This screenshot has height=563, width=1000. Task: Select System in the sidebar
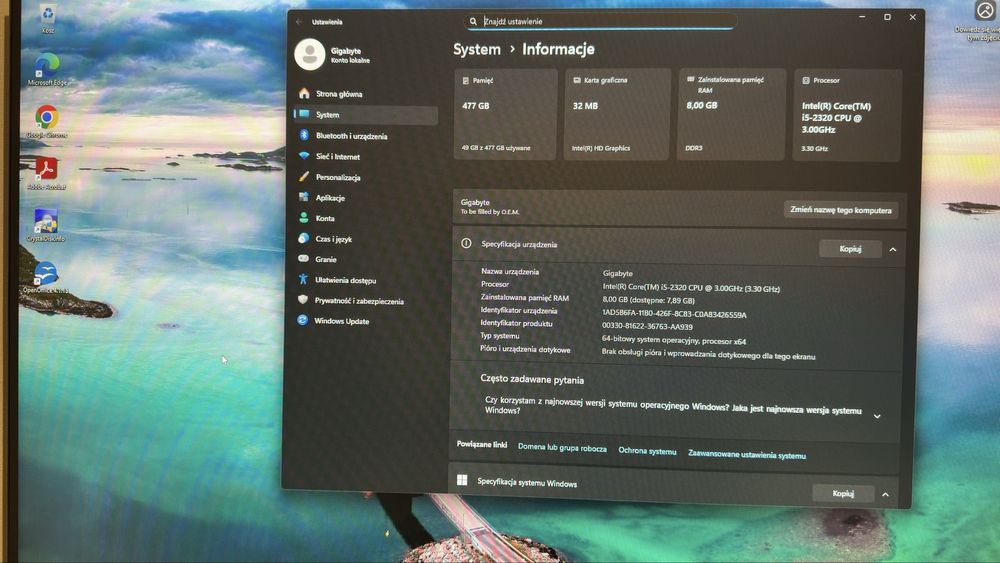point(366,115)
